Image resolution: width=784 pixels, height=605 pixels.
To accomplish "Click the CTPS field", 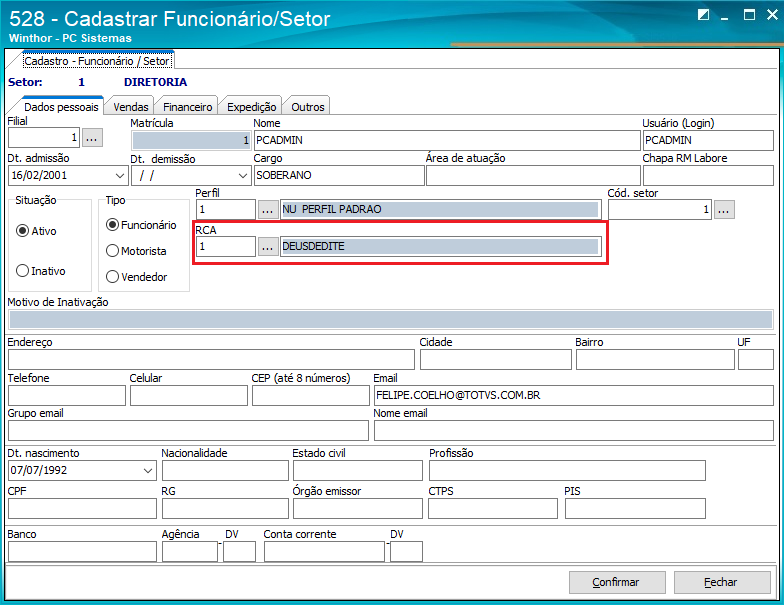I will pos(493,508).
